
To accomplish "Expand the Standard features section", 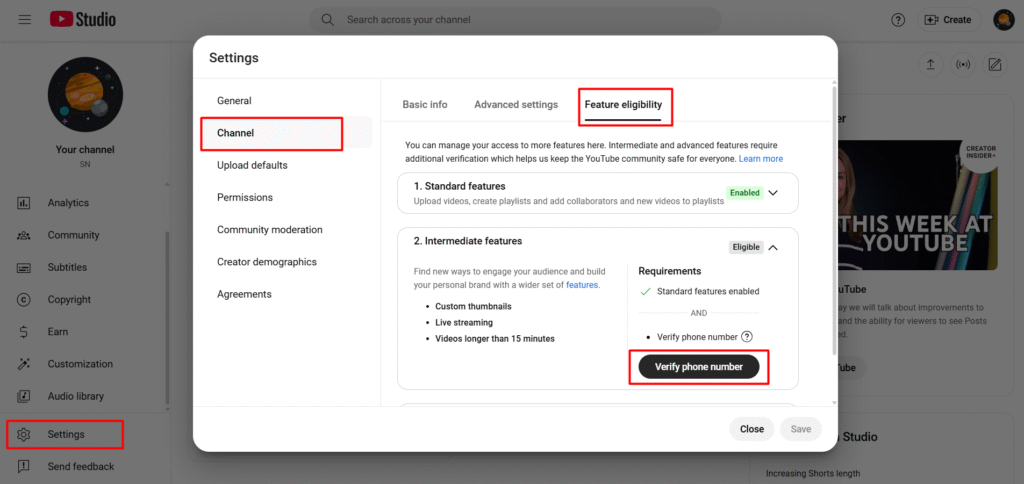I will pos(772,192).
